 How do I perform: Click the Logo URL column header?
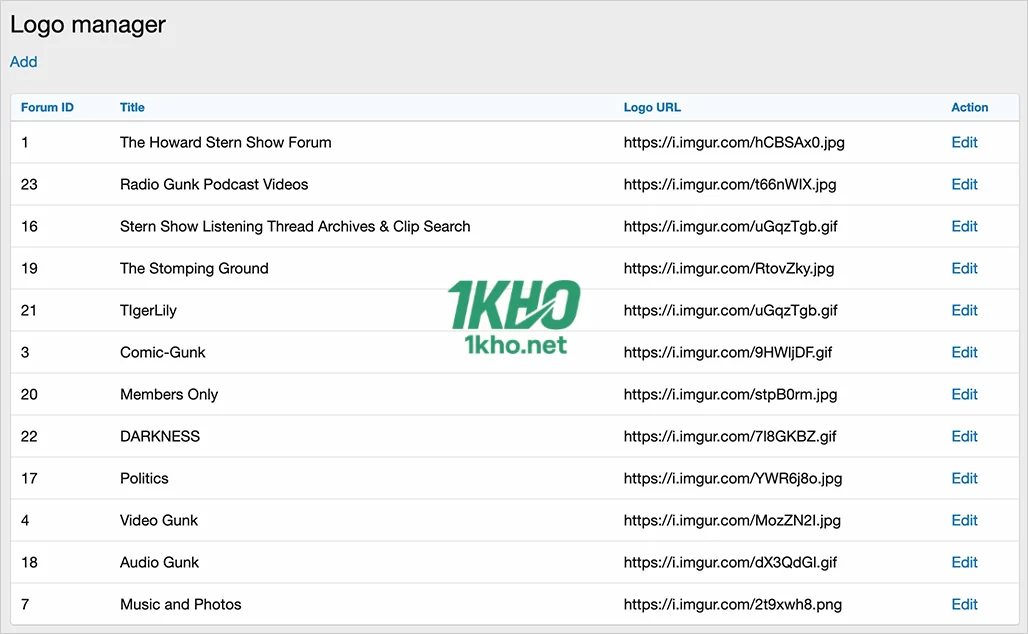(x=652, y=107)
